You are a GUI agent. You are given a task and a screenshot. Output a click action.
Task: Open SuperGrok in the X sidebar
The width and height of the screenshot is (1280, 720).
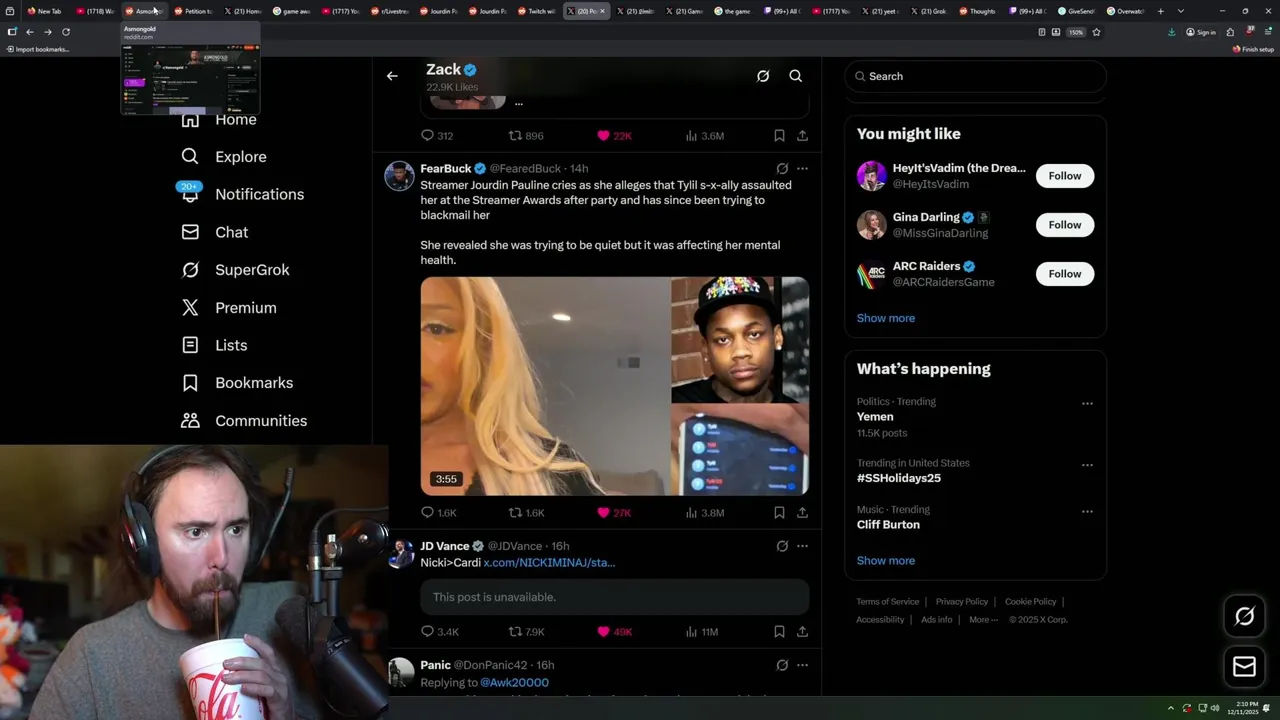pos(236,270)
